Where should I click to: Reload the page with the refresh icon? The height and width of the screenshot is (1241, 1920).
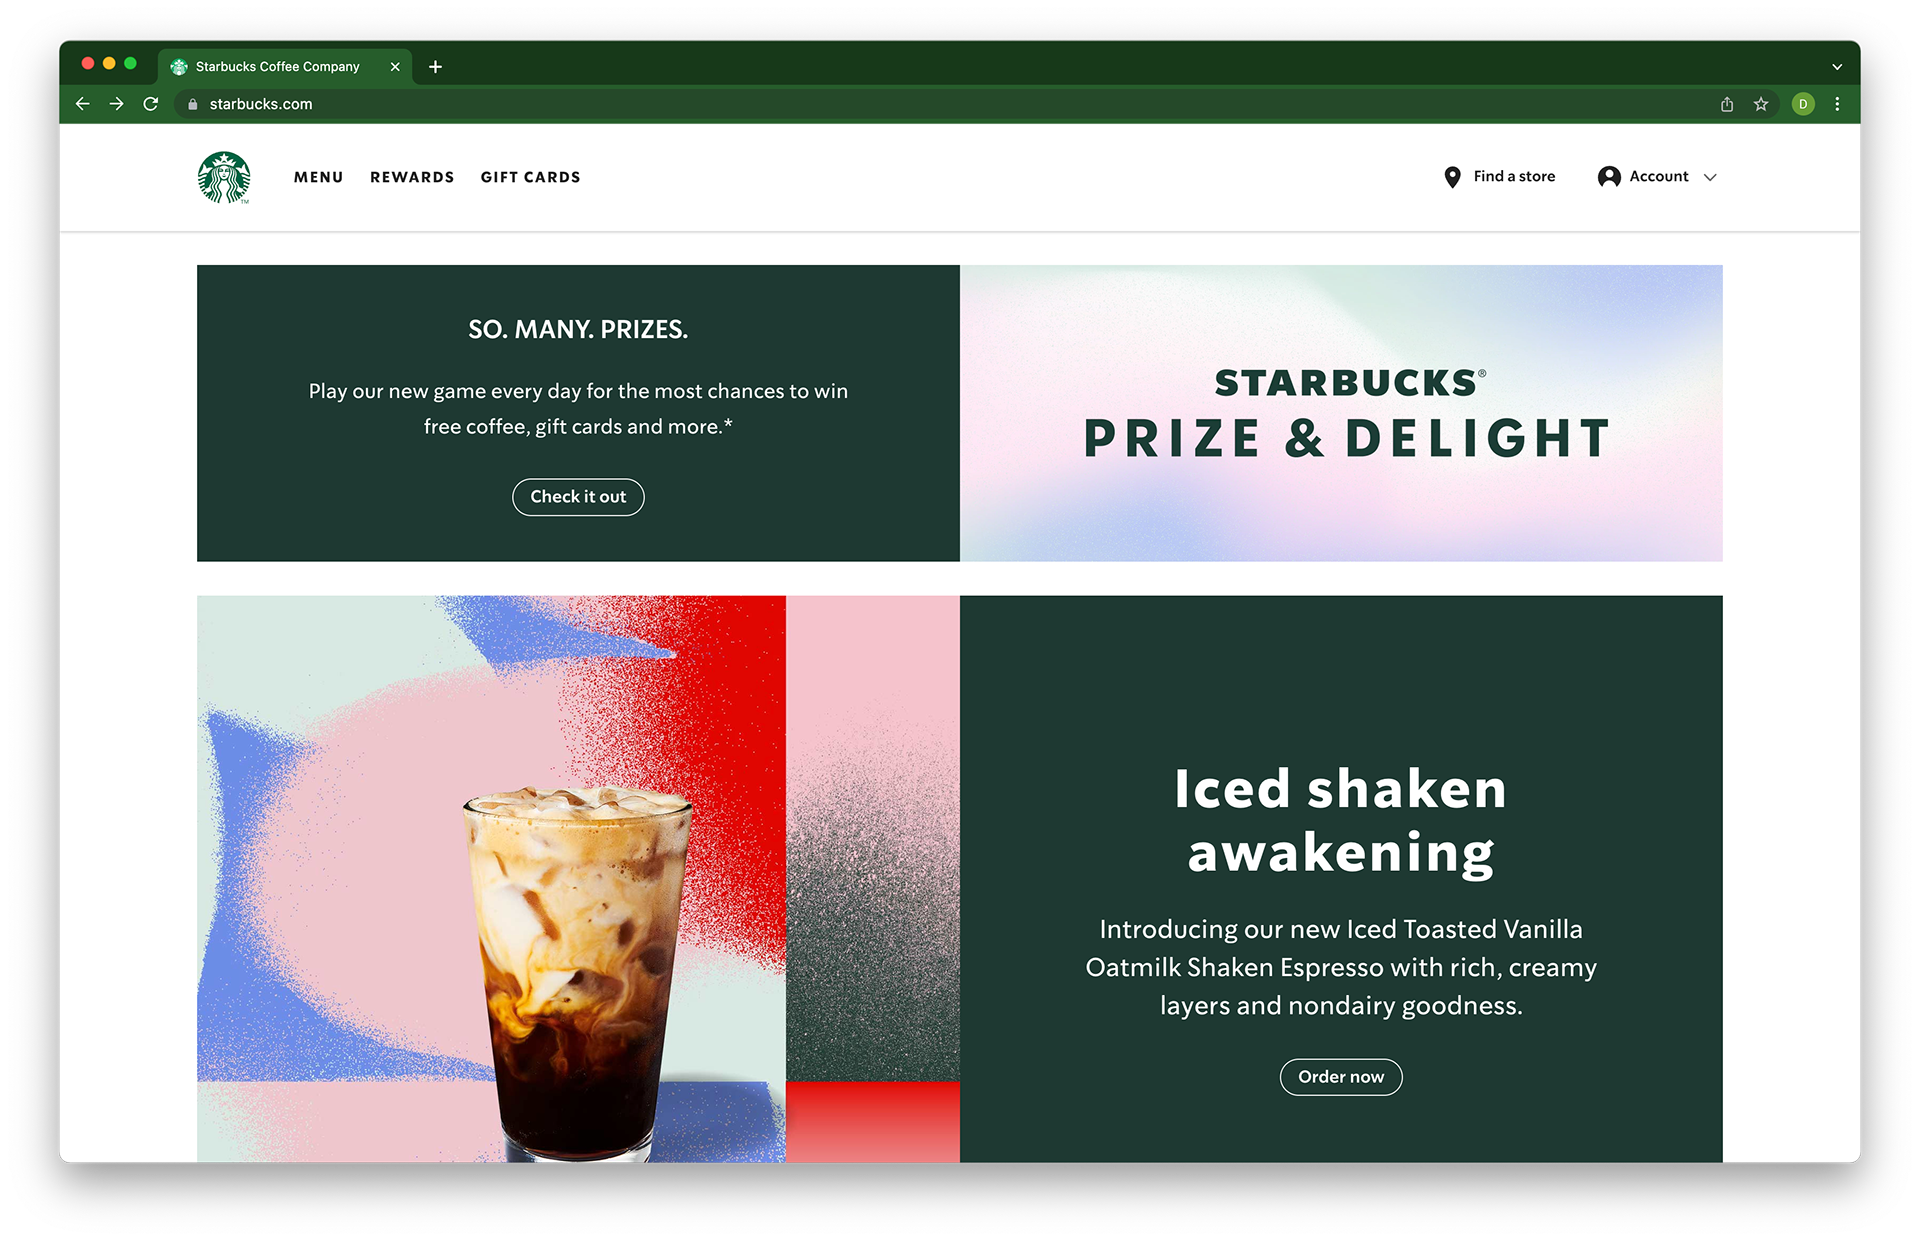click(x=151, y=104)
